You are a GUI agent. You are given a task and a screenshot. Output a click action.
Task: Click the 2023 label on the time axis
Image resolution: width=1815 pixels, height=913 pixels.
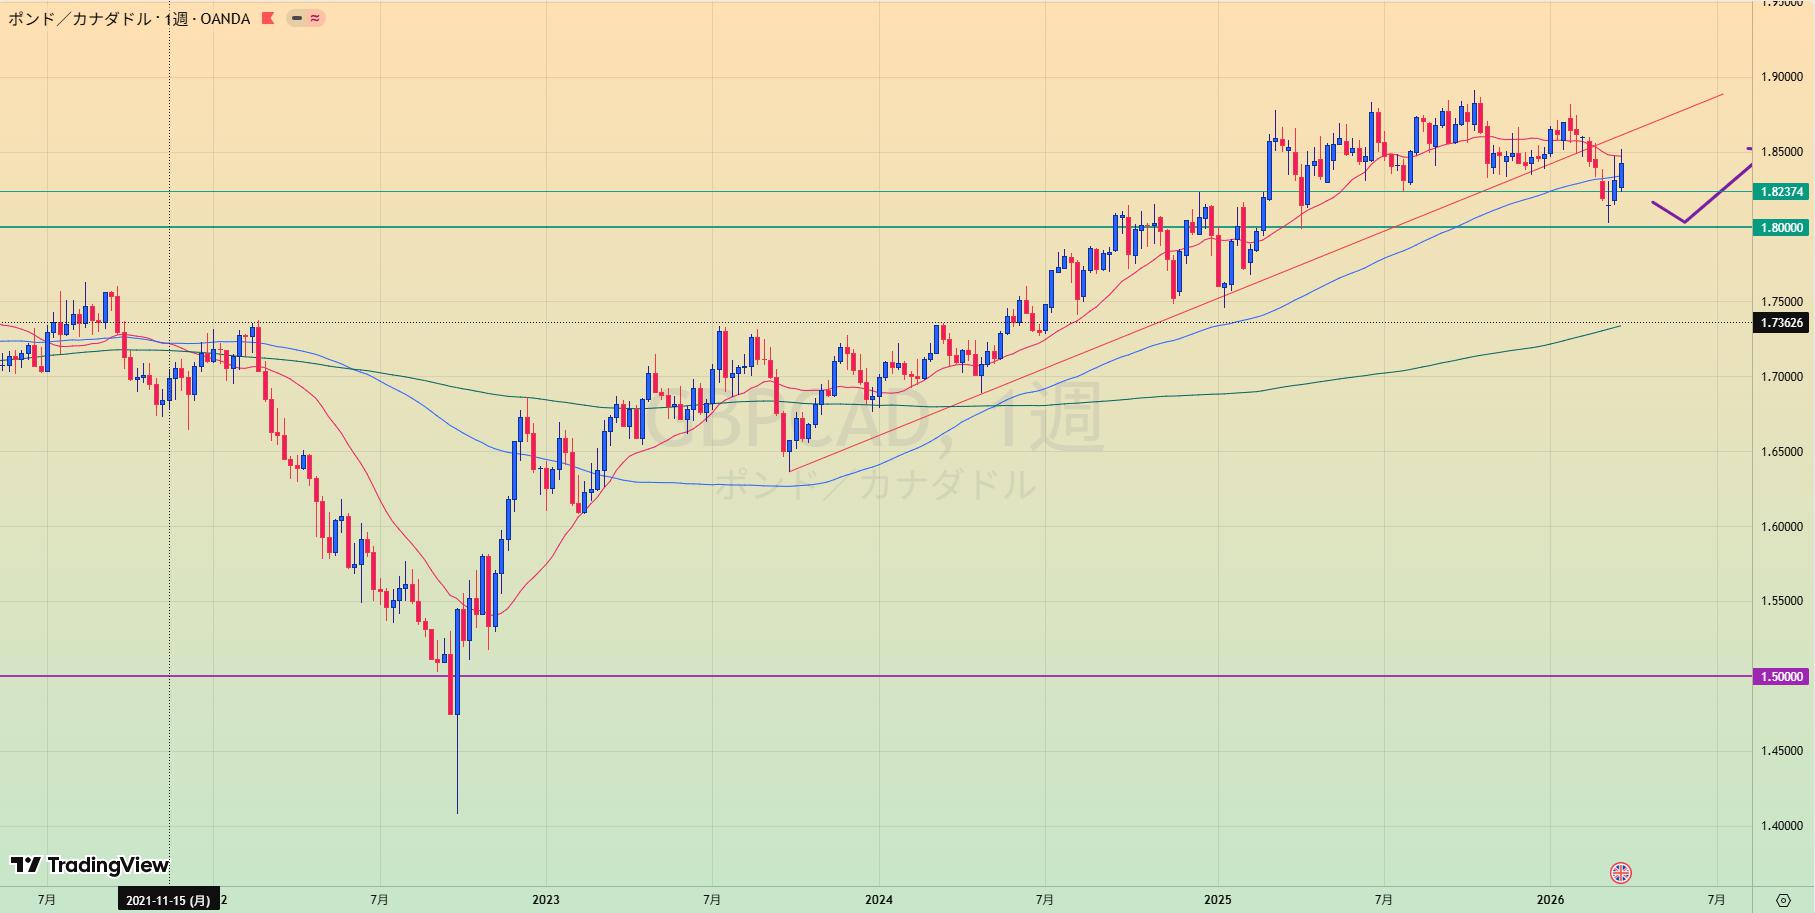point(546,900)
